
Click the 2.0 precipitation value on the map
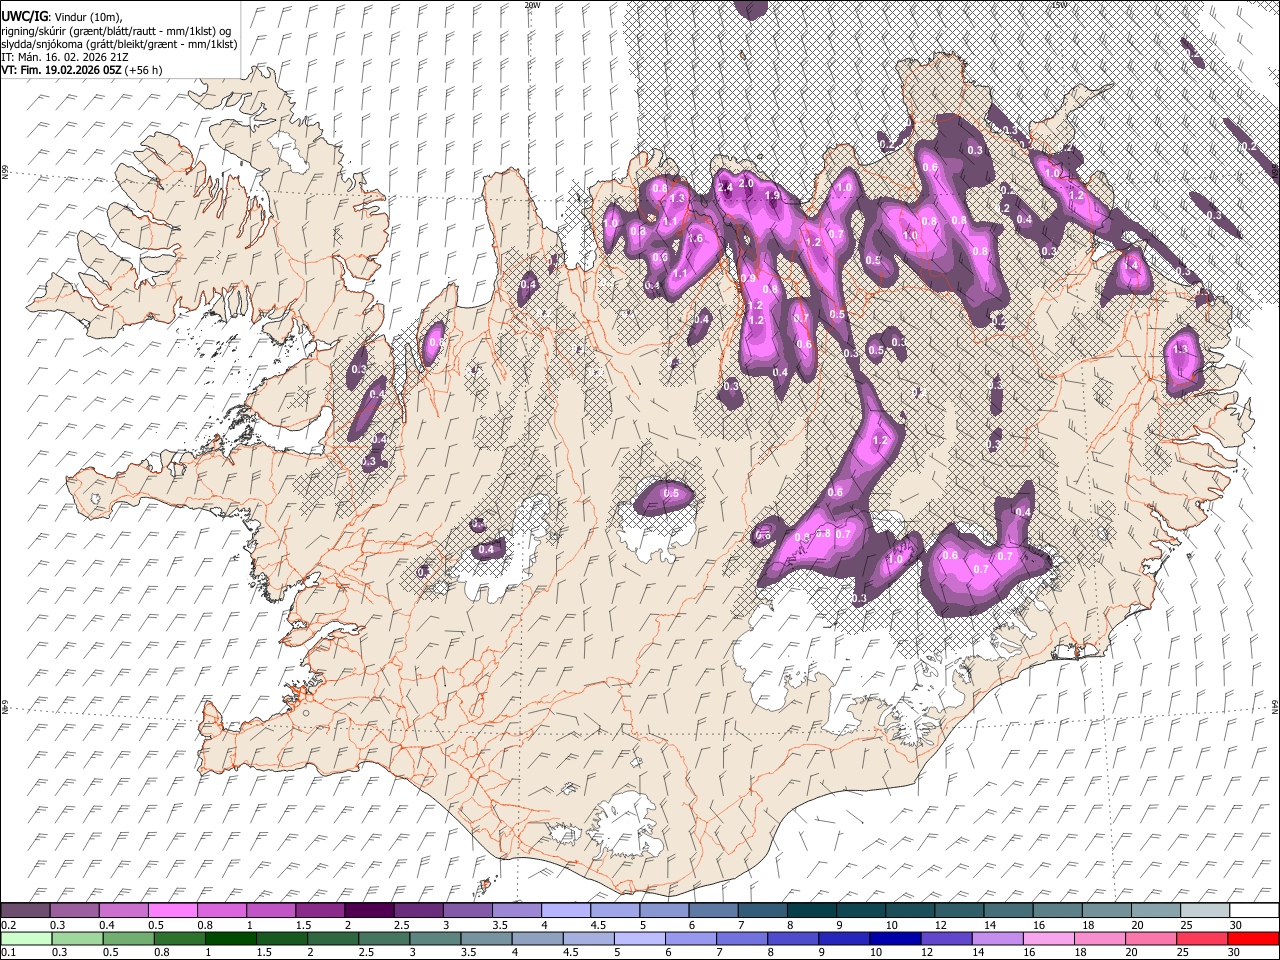[x=746, y=183]
